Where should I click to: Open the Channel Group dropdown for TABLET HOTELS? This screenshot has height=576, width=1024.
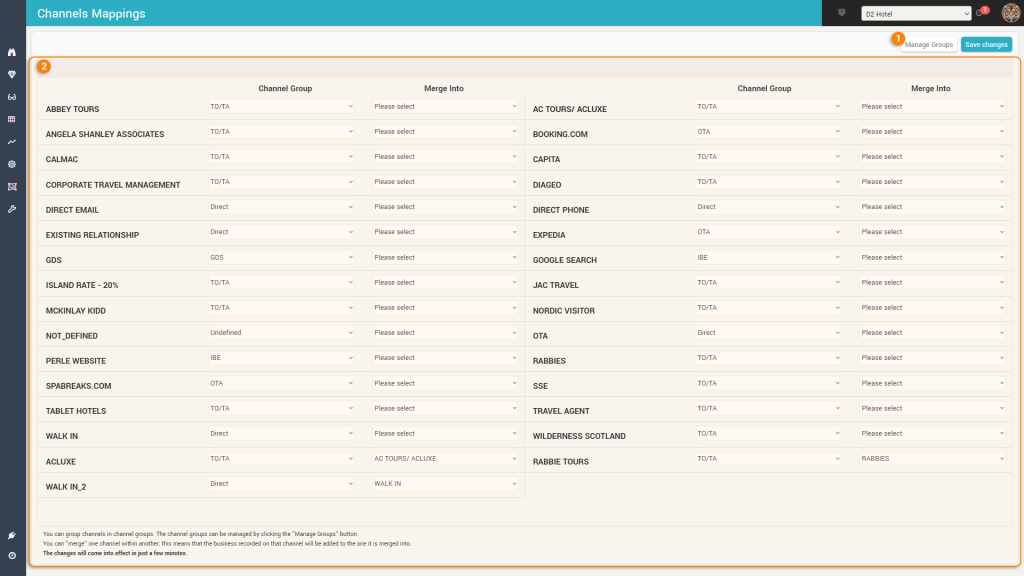[x=281, y=408]
